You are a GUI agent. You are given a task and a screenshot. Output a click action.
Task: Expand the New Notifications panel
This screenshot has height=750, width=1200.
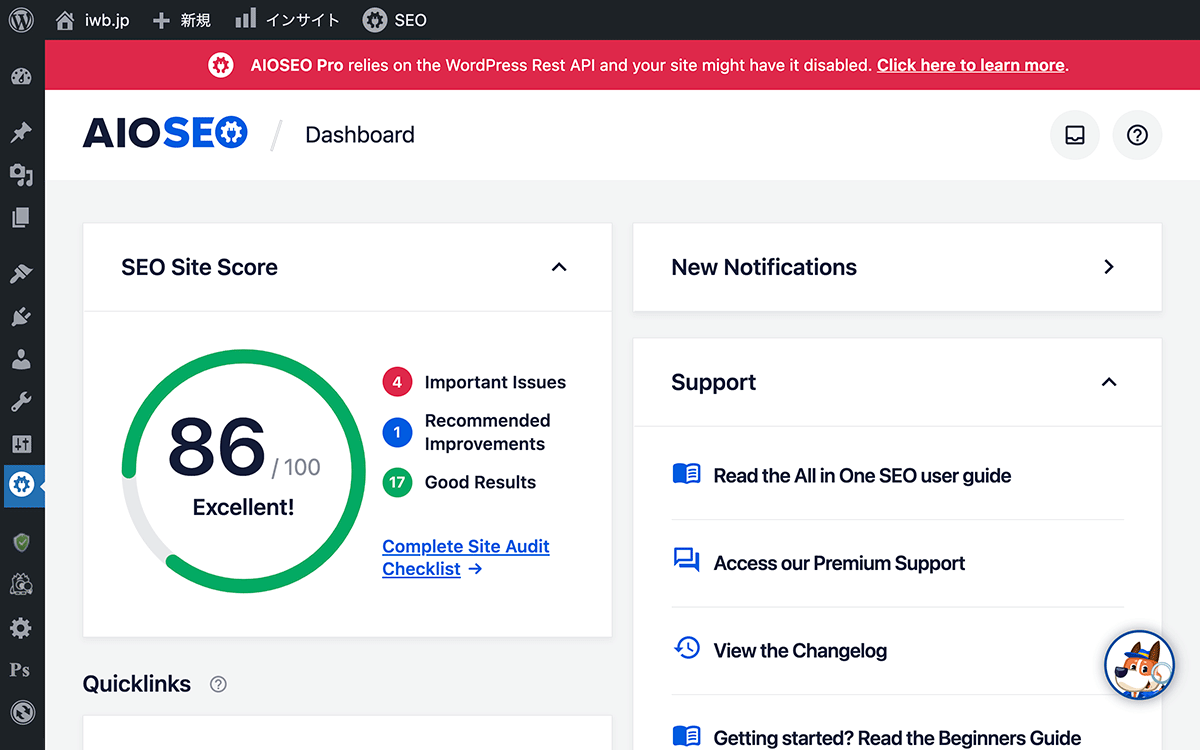[x=1108, y=267]
